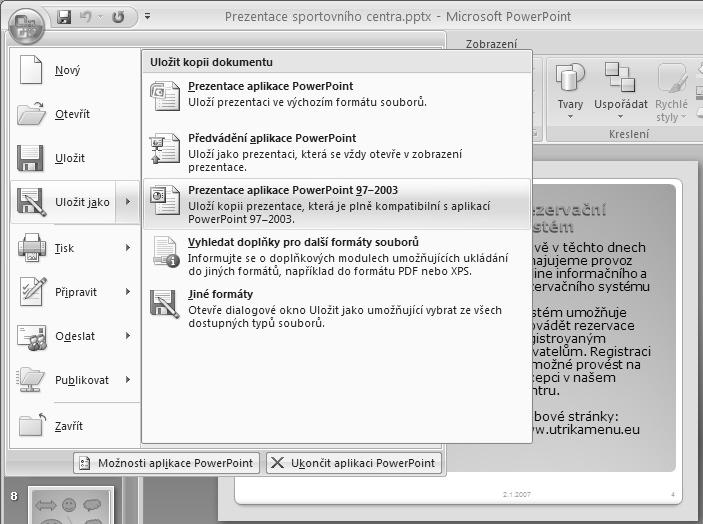
Task: Choose Prezentace aplikace PowerPoint save format
Action: tap(337, 100)
